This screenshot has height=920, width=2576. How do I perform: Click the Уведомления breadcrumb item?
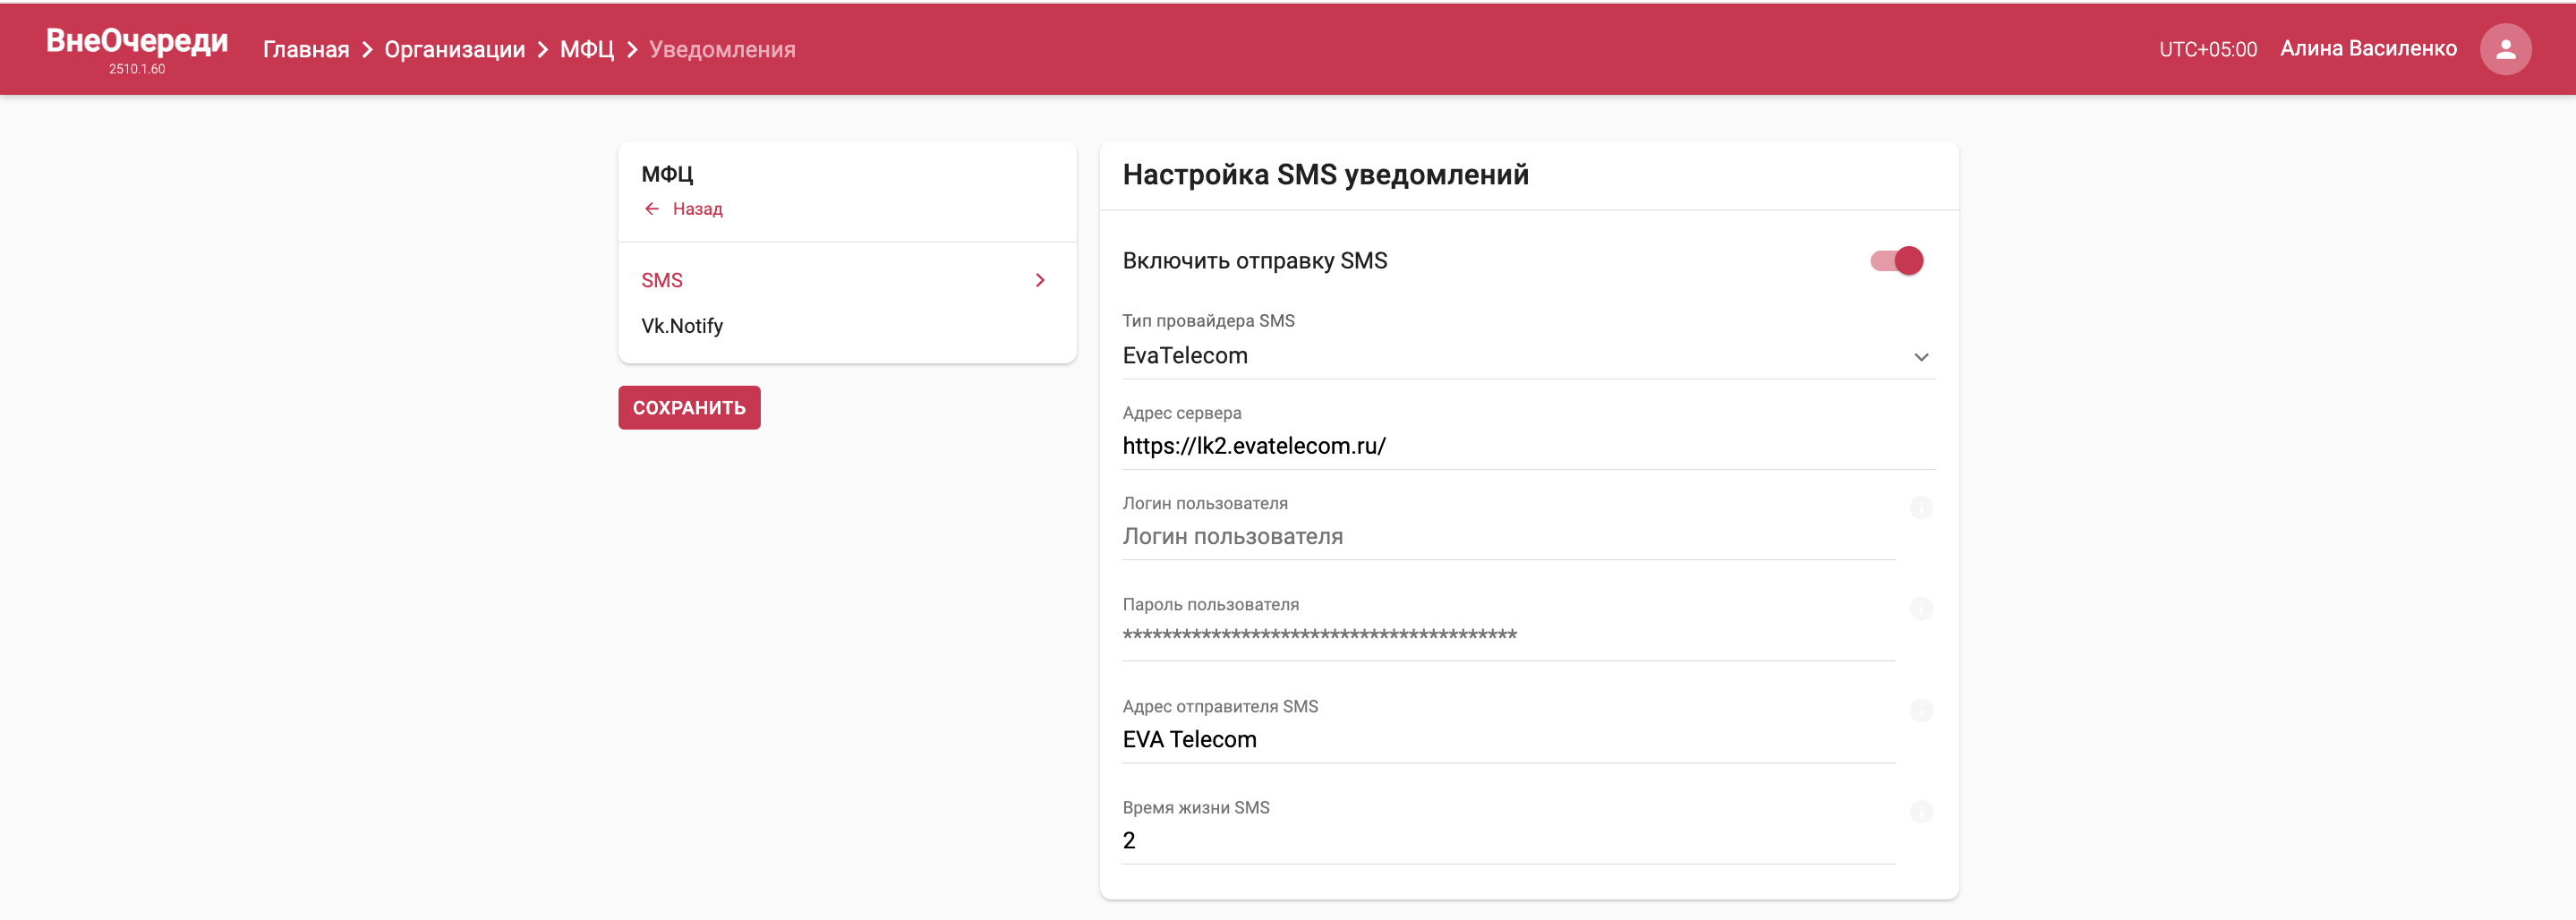[x=722, y=49]
